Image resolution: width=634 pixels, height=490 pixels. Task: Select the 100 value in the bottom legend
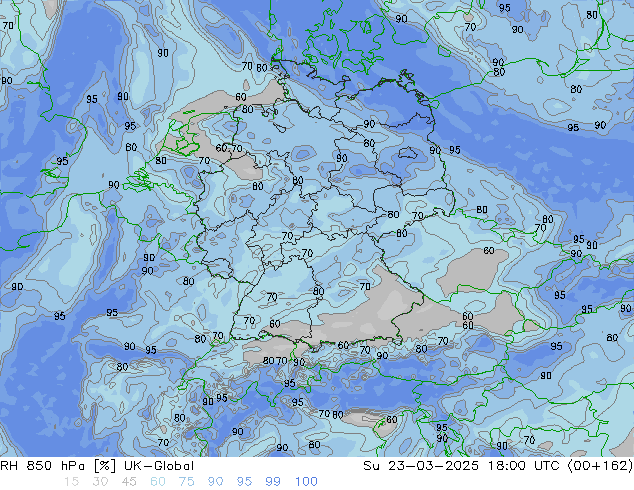[306, 482]
